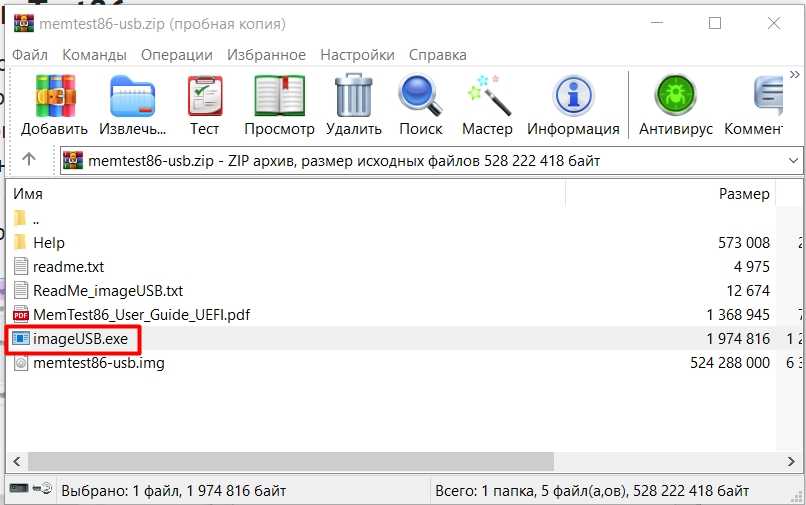Close the WinRAR window
The height and width of the screenshot is (505, 806).
tap(774, 23)
